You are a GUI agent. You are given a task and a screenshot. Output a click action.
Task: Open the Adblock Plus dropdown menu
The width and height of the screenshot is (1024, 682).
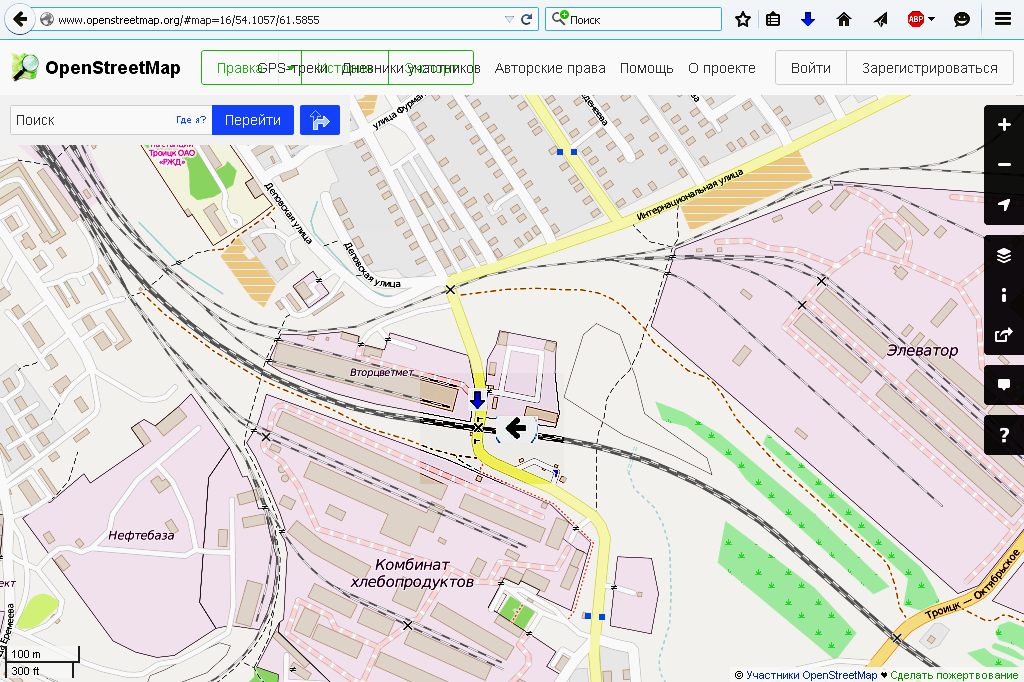[932, 19]
